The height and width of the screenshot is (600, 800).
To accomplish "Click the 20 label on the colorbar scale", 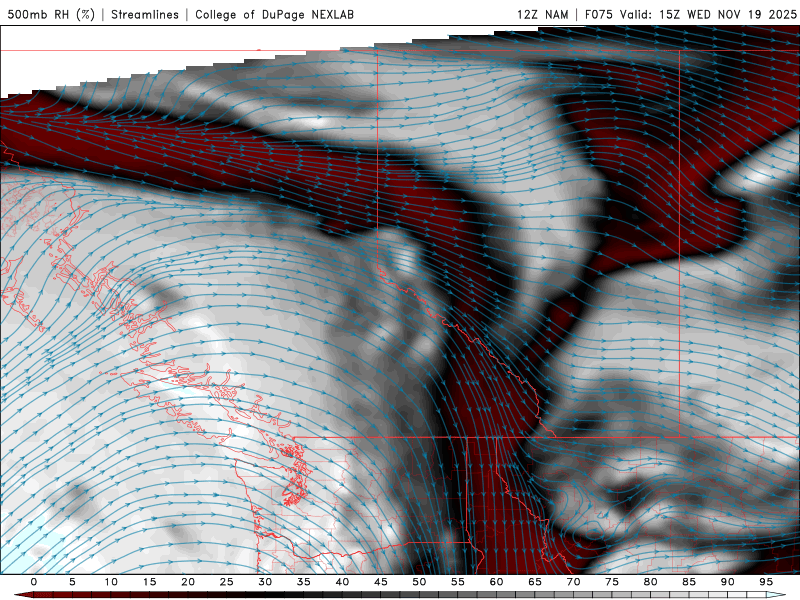I will (188, 582).
